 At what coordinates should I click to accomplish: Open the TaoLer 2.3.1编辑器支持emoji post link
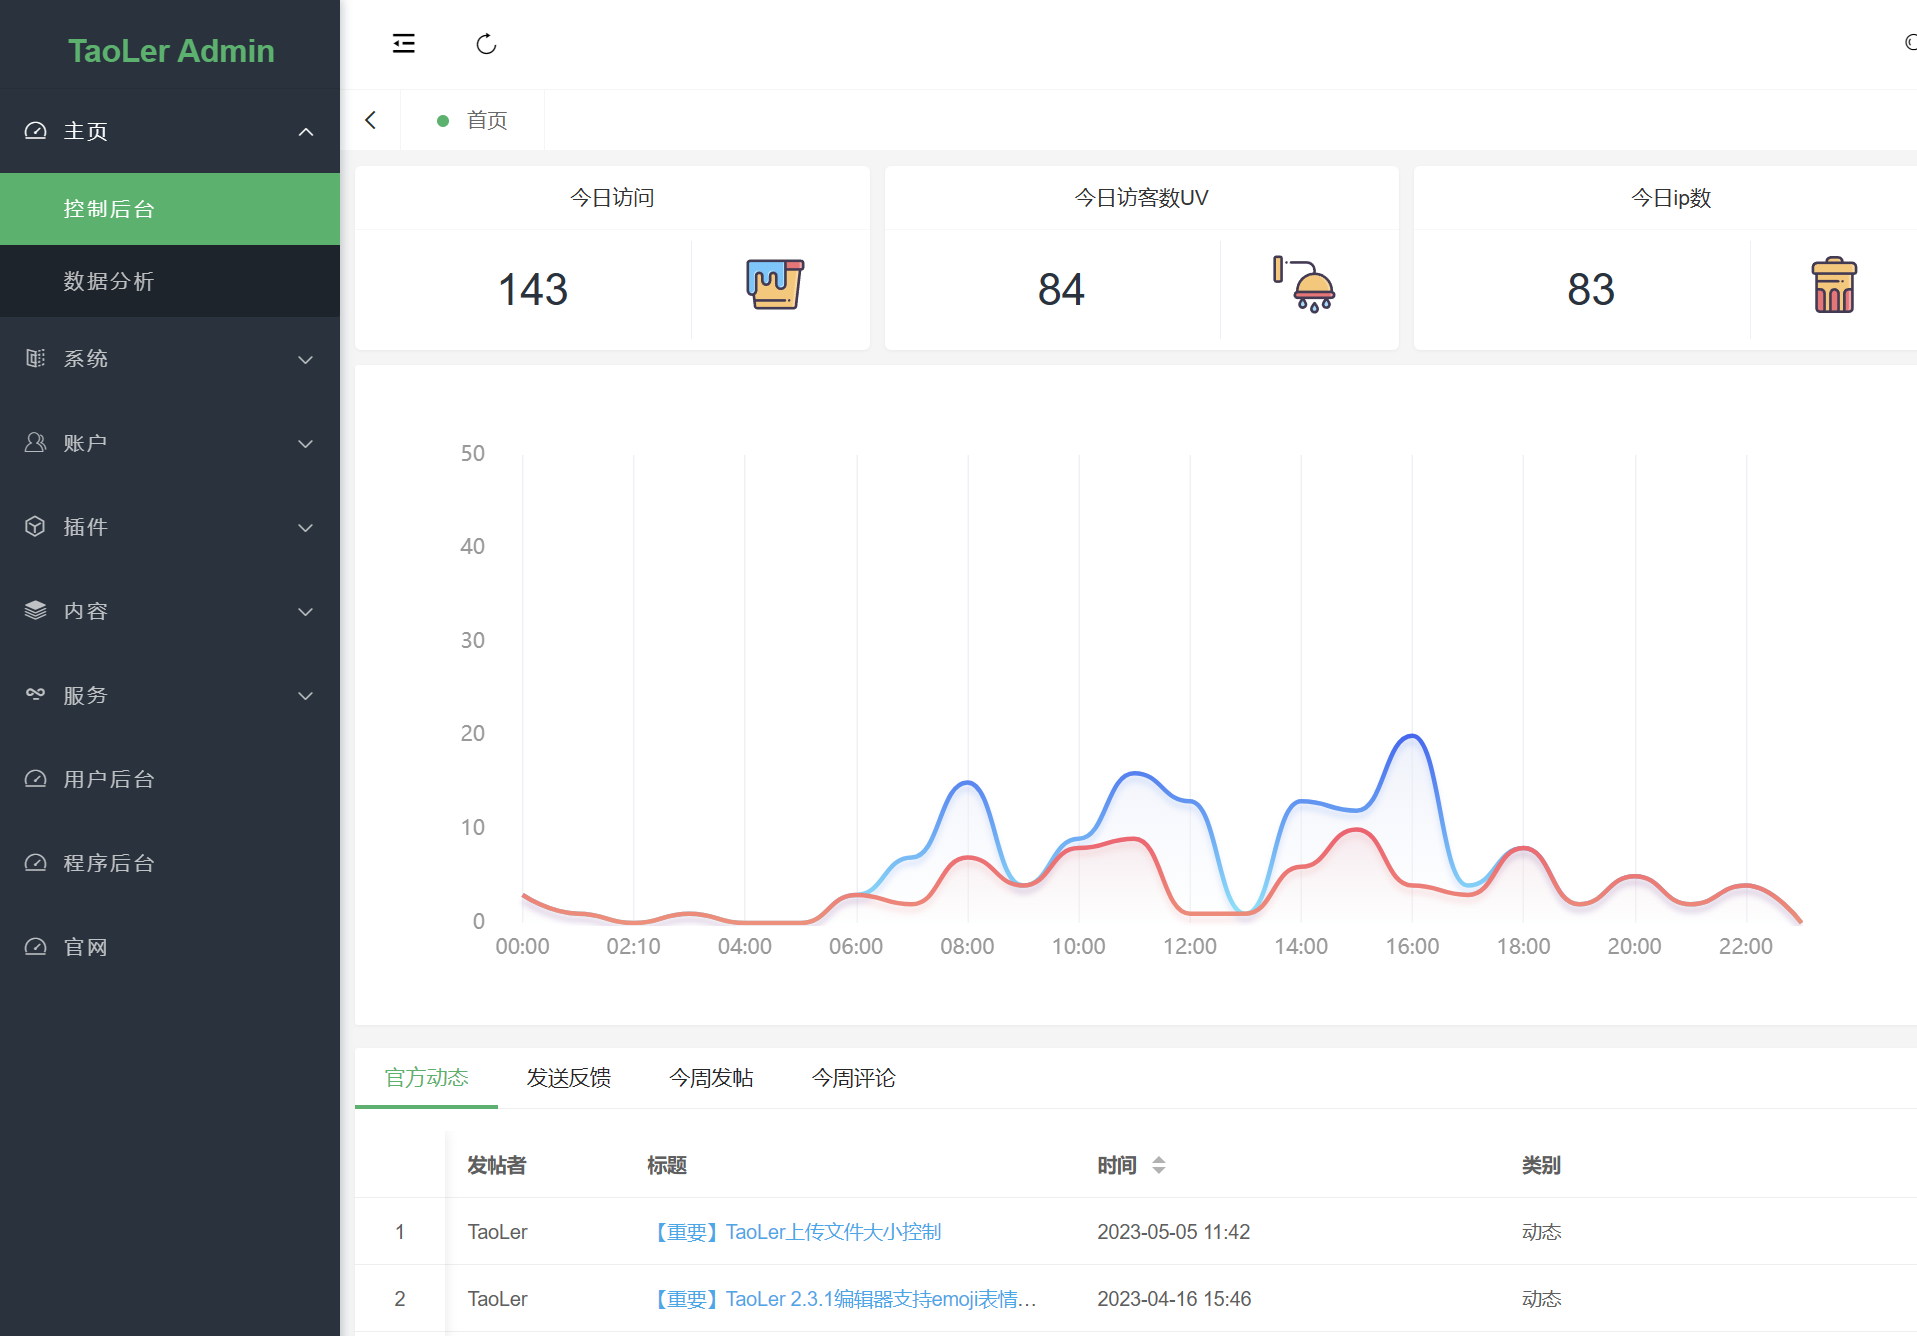pyautogui.click(x=843, y=1299)
